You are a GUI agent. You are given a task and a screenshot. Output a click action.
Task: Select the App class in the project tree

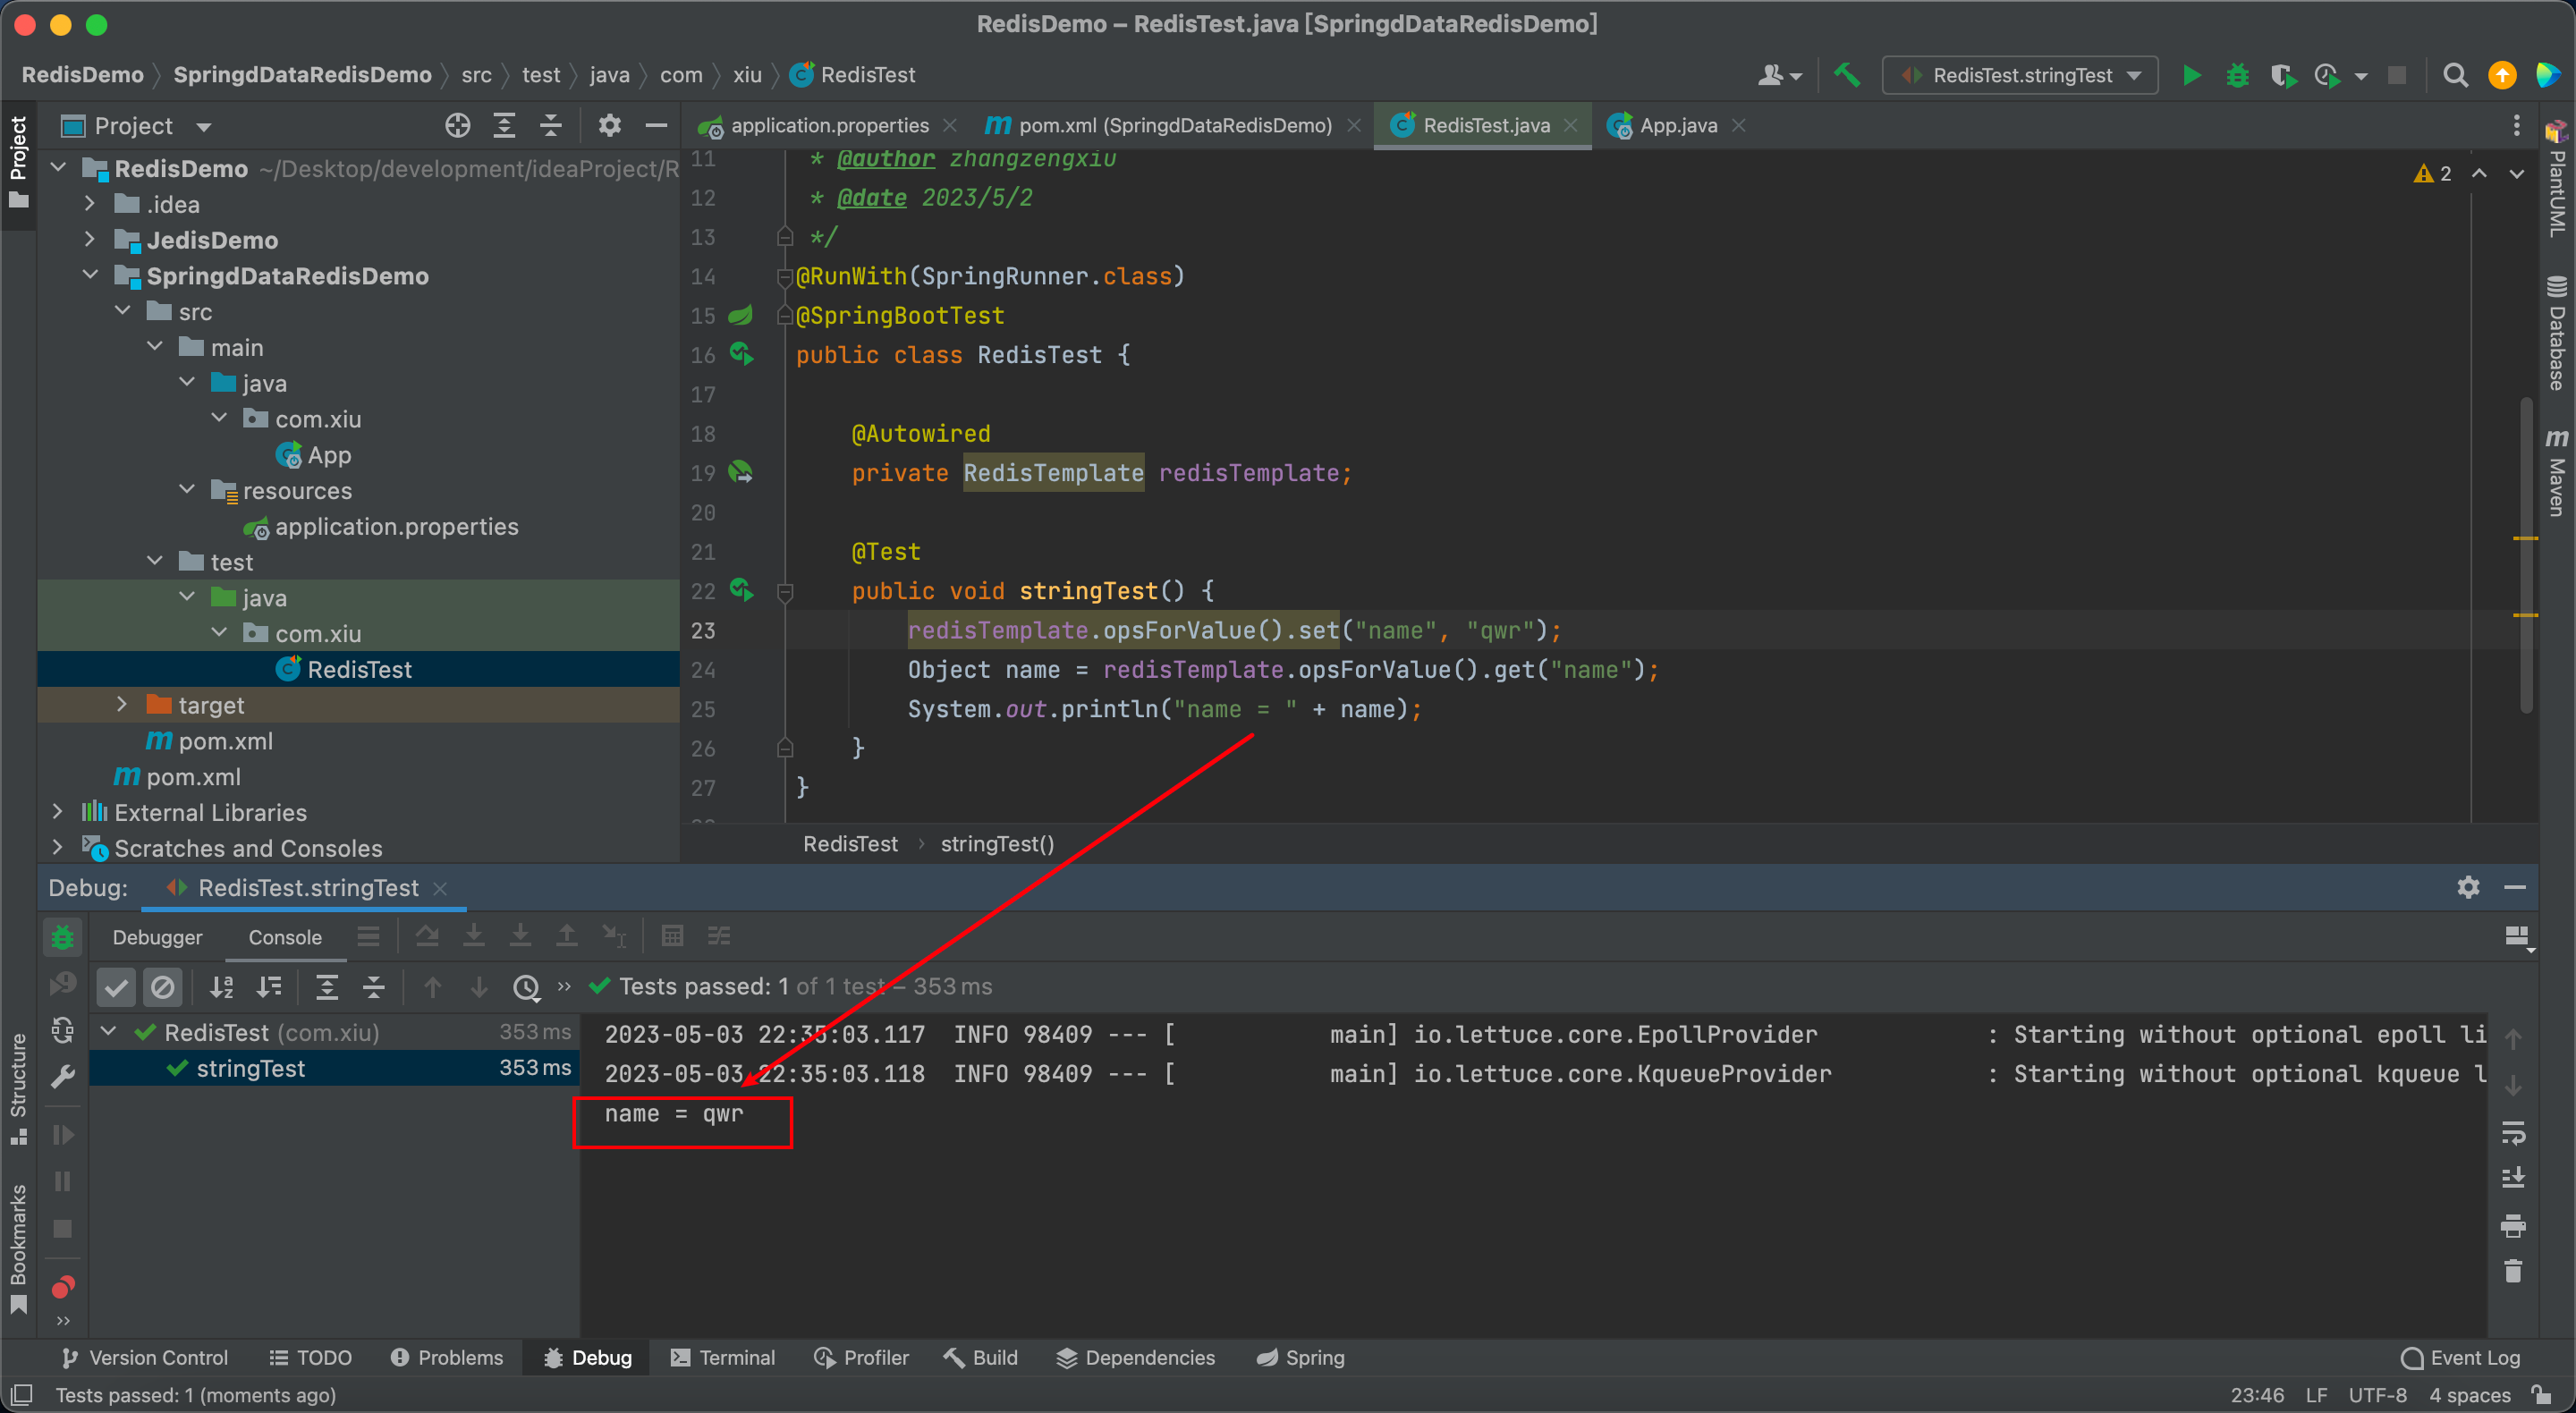click(329, 455)
